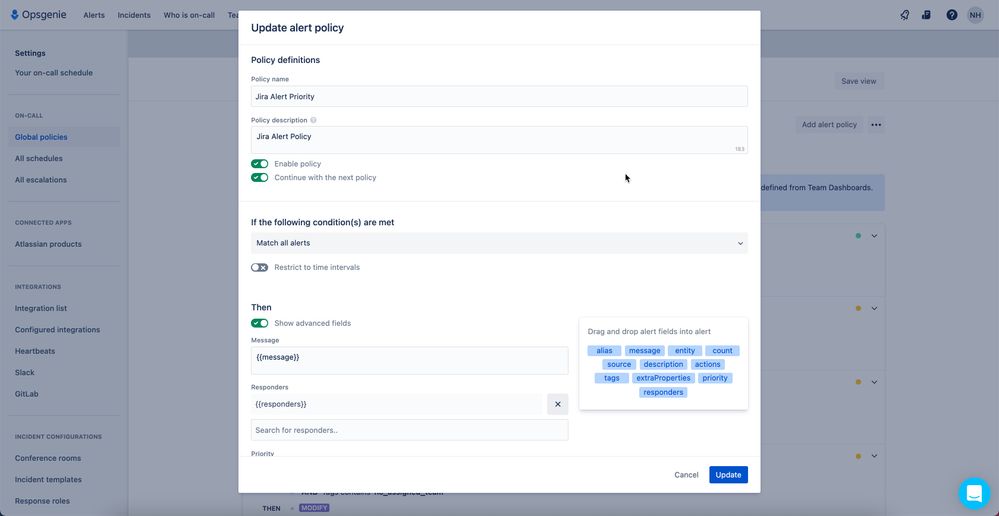The height and width of the screenshot is (516, 999).
Task: Select the source field tag
Action: point(619,364)
